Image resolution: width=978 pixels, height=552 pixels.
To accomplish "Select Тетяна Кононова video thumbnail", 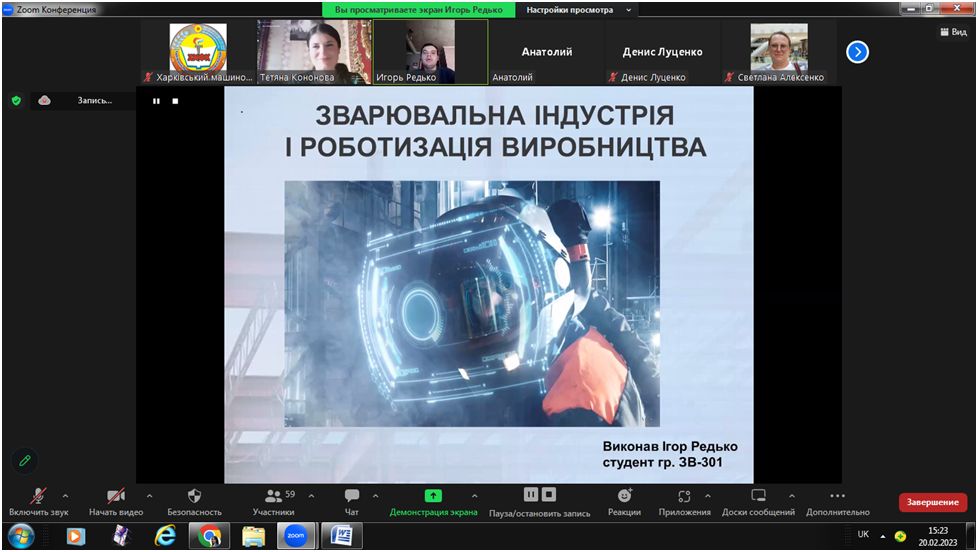I will click(314, 52).
